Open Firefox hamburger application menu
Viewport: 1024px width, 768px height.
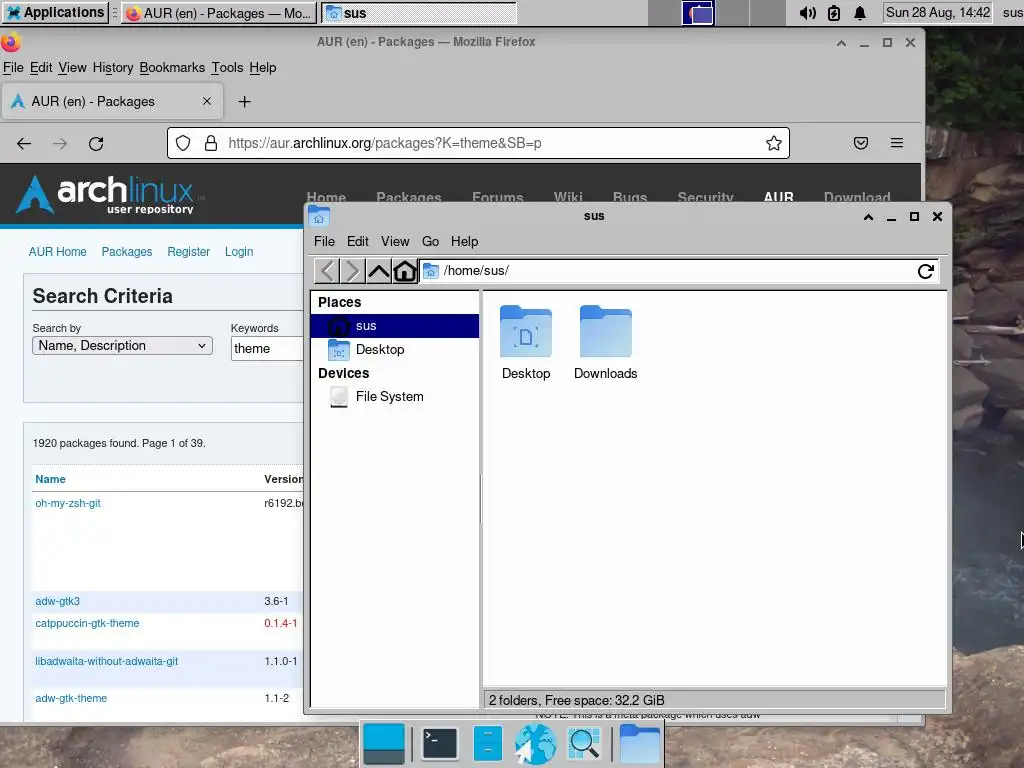click(x=897, y=143)
